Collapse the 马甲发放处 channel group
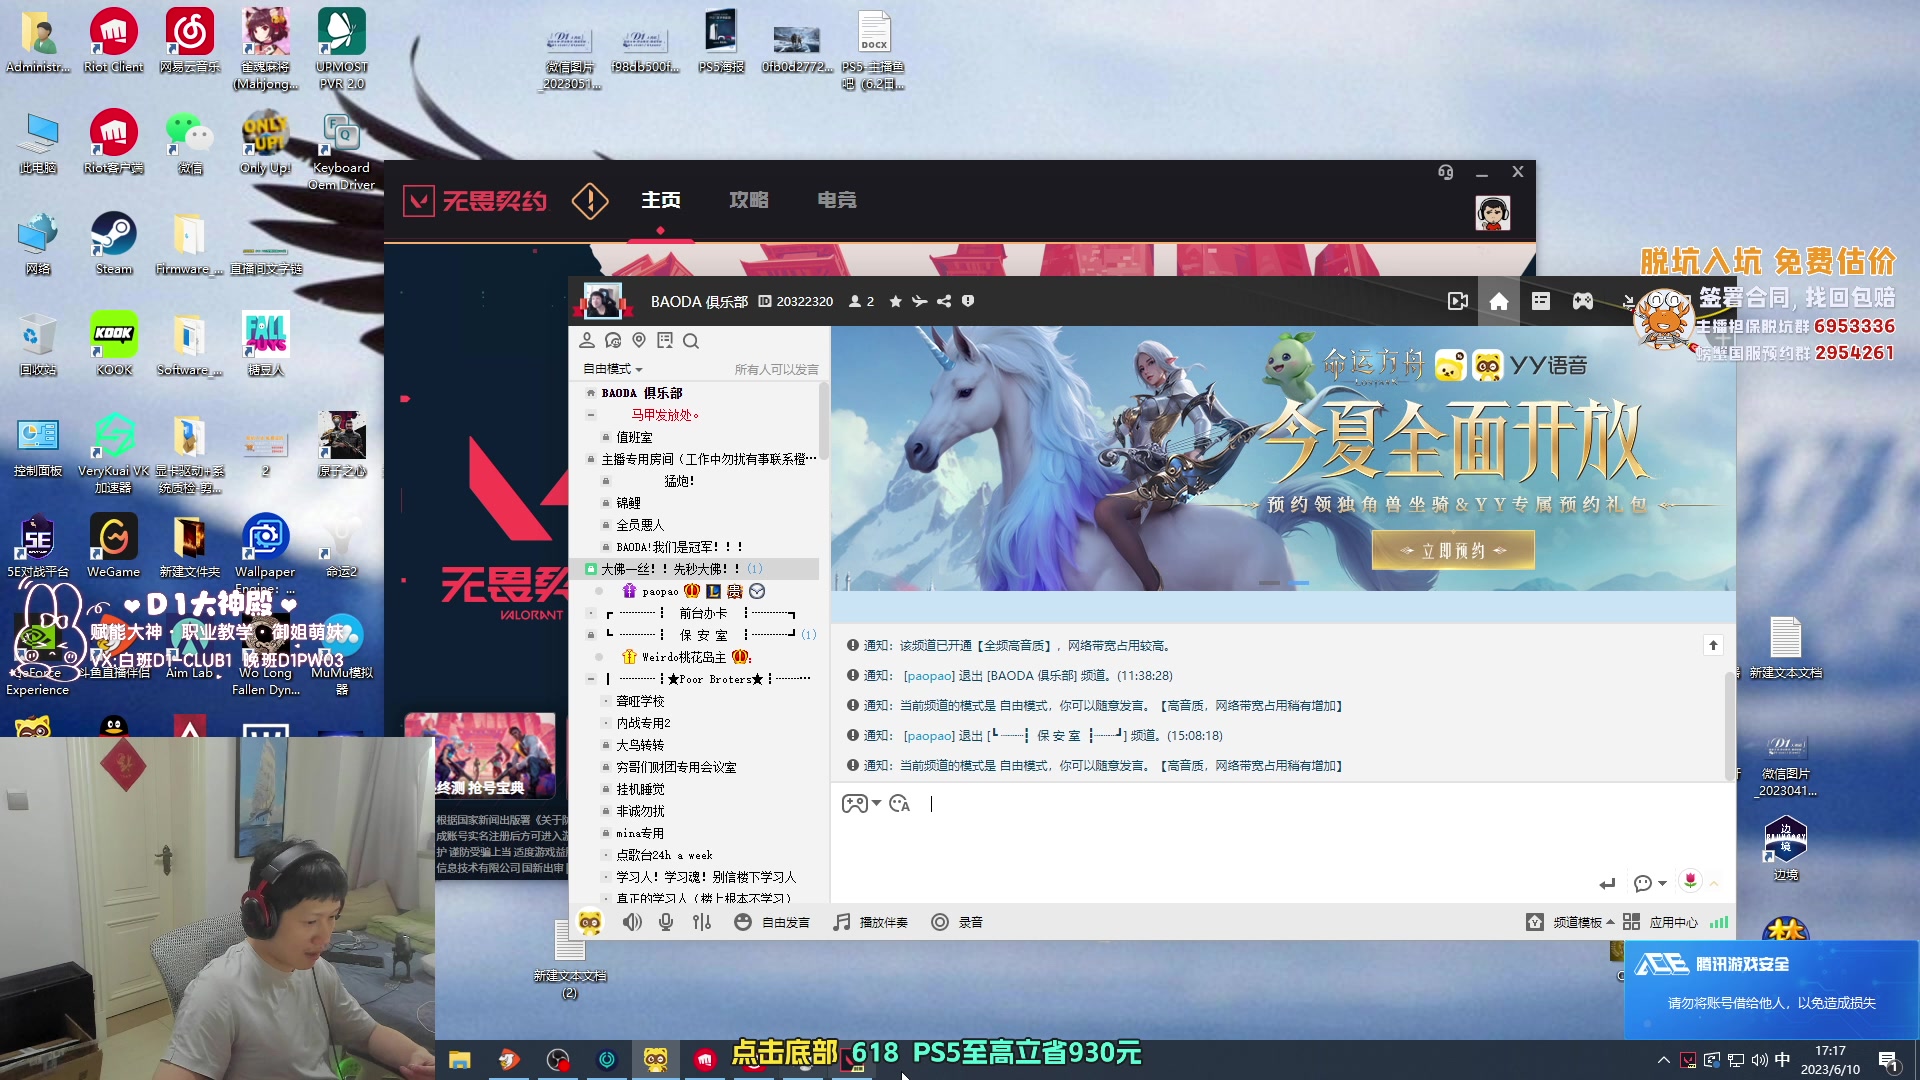This screenshot has width=1920, height=1080. tap(591, 415)
